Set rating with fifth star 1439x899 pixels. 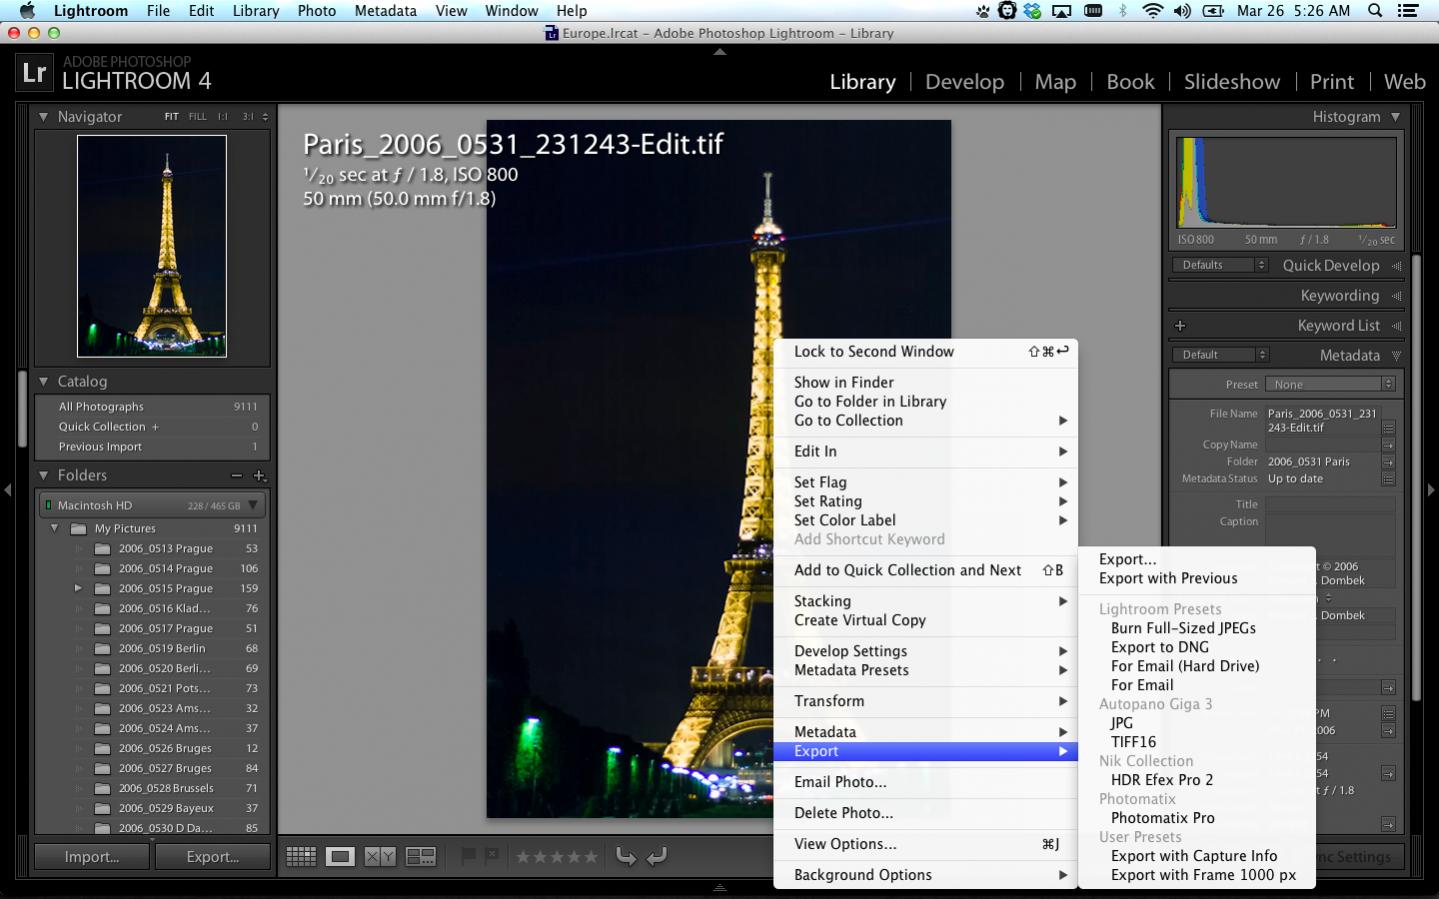[x=591, y=857]
